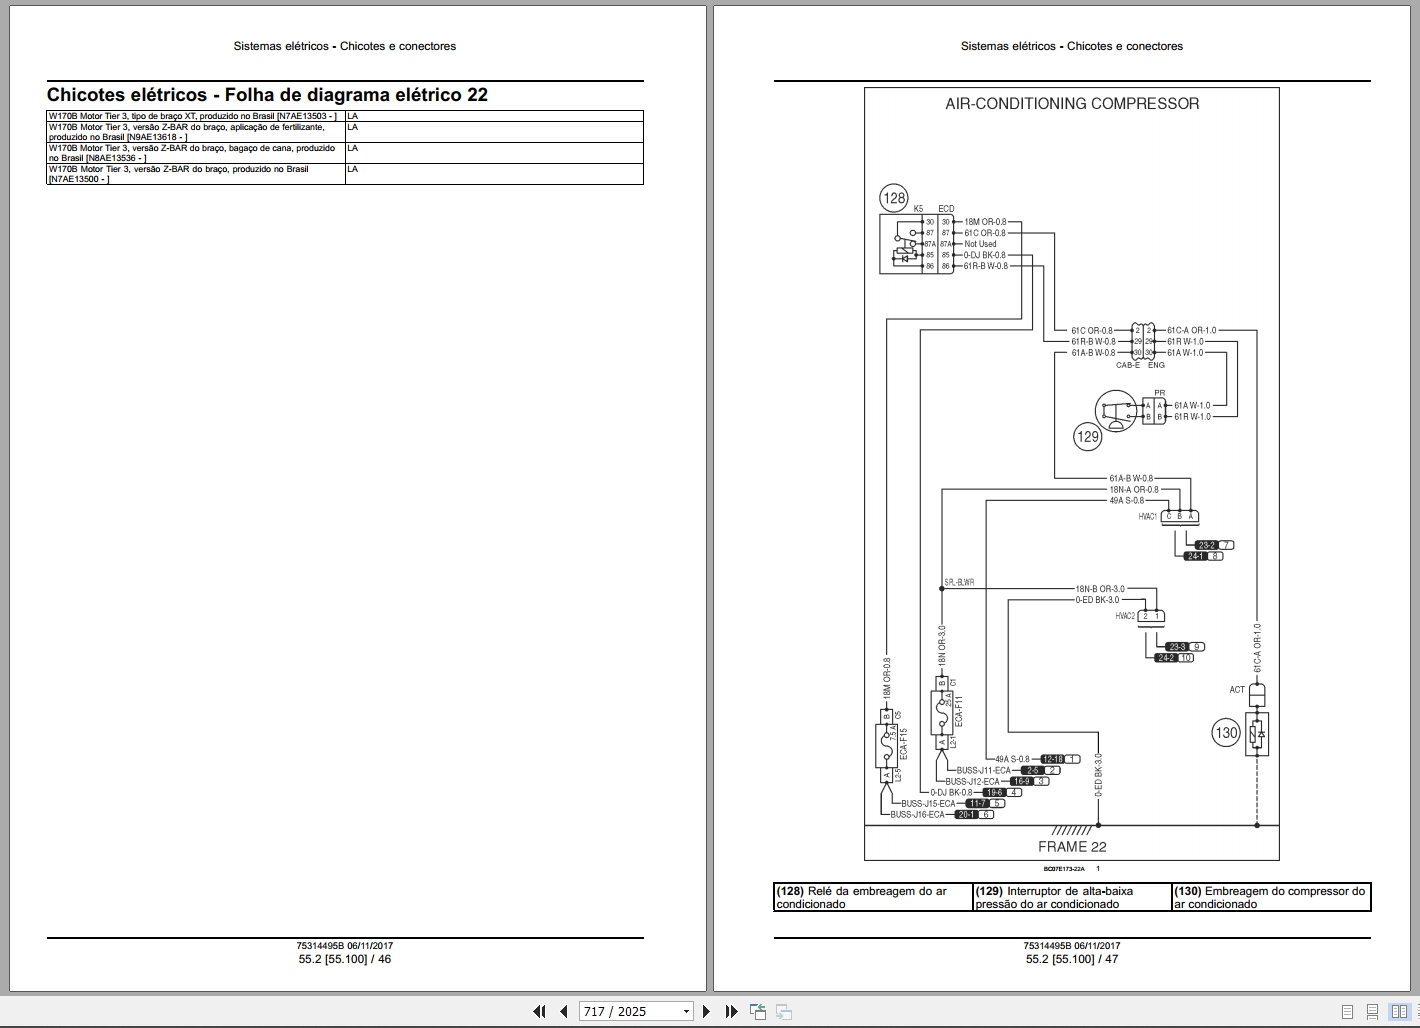Select the table row with N7AE13500
Screen dimensions: 1420x1028
[x=345, y=174]
